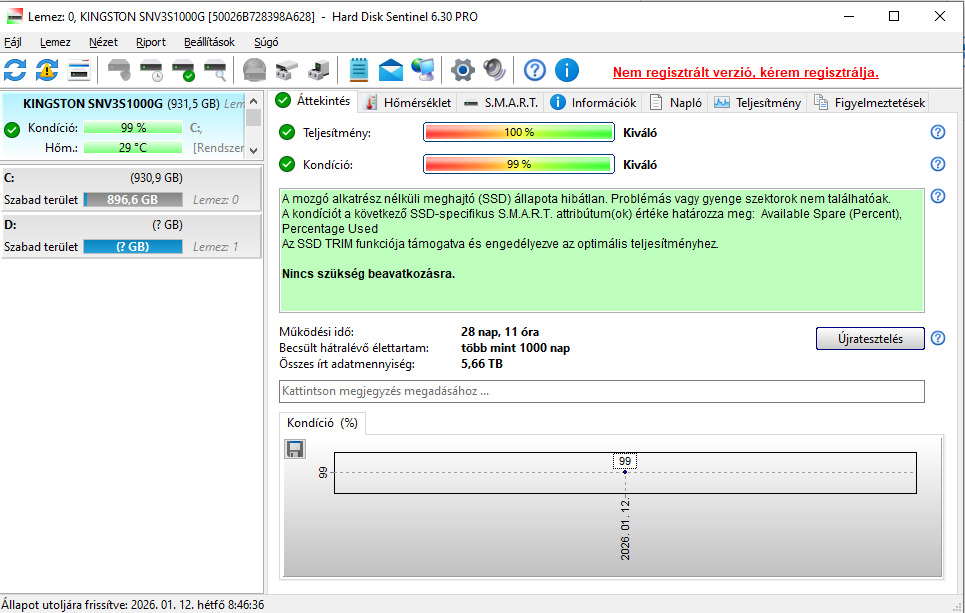The image size is (965, 613).
Task: Click the blue info circle toolbar icon
Action: point(567,70)
